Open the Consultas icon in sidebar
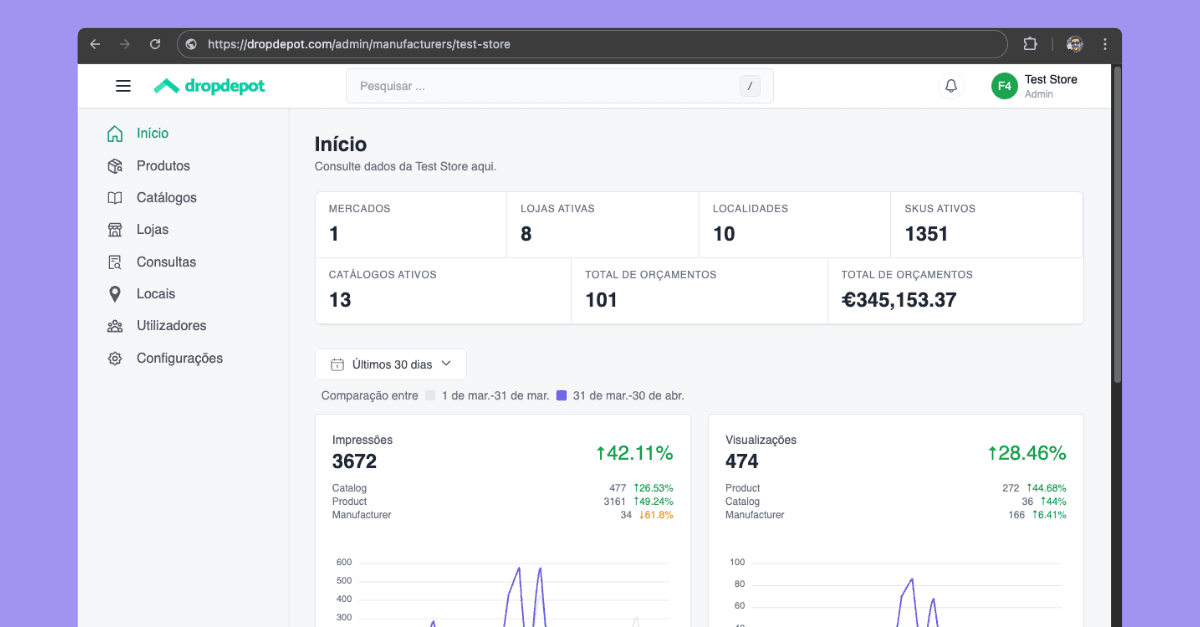This screenshot has height=627, width=1200. pos(115,261)
